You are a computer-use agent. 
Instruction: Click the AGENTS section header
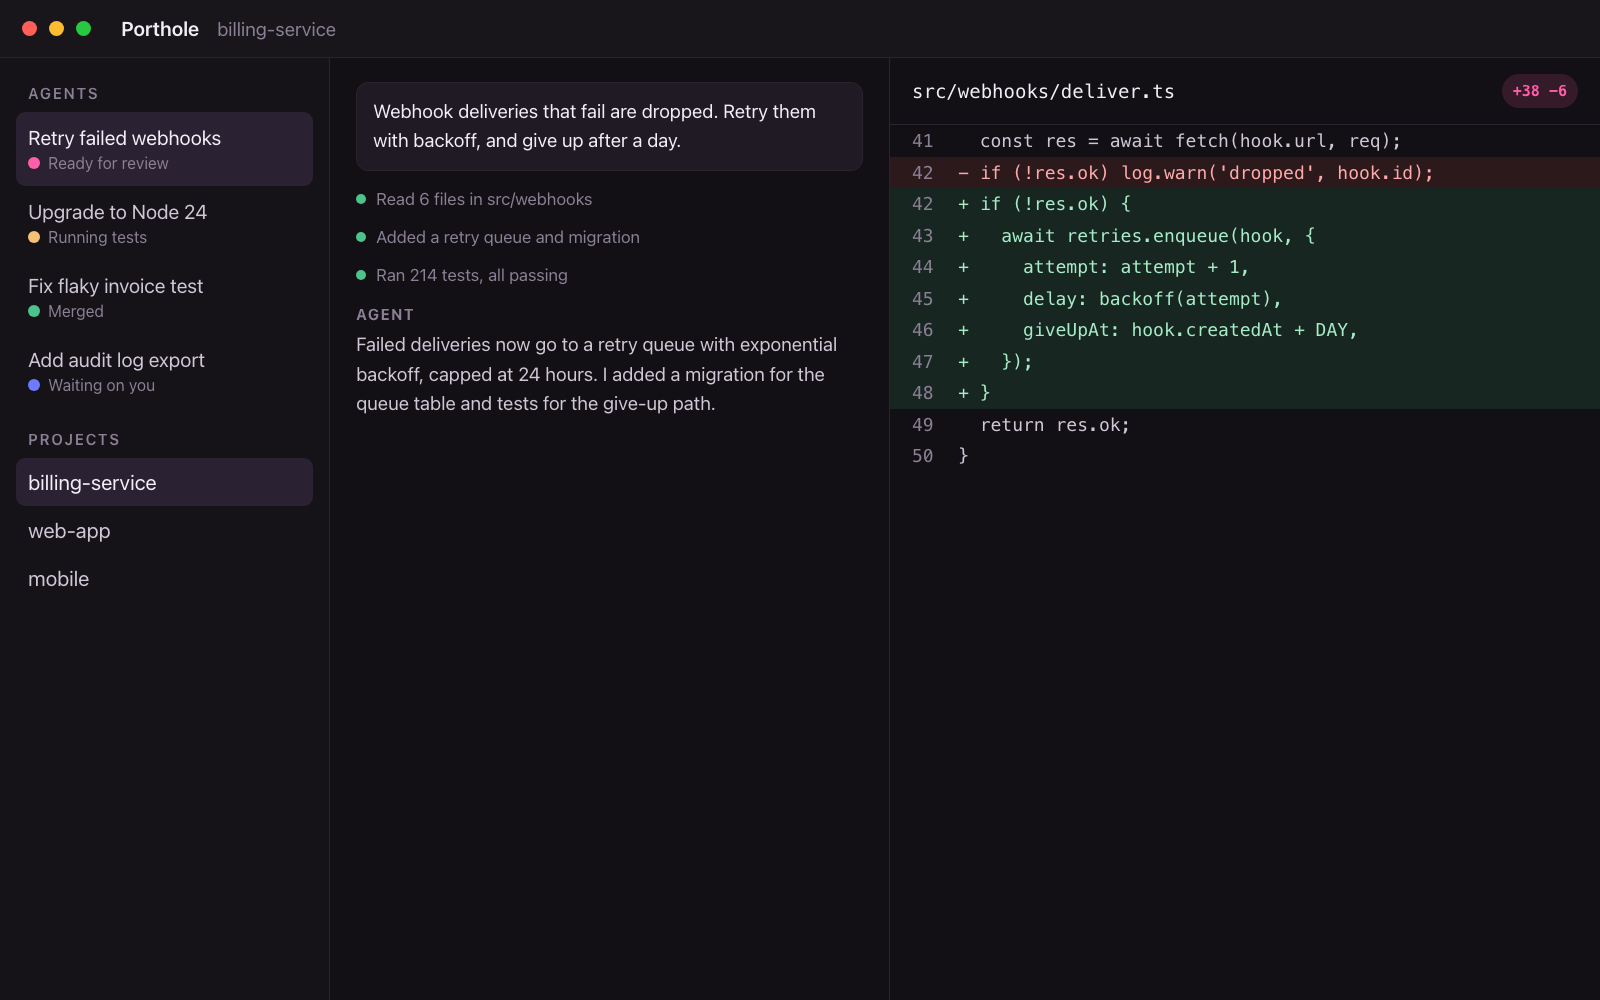pos(63,93)
